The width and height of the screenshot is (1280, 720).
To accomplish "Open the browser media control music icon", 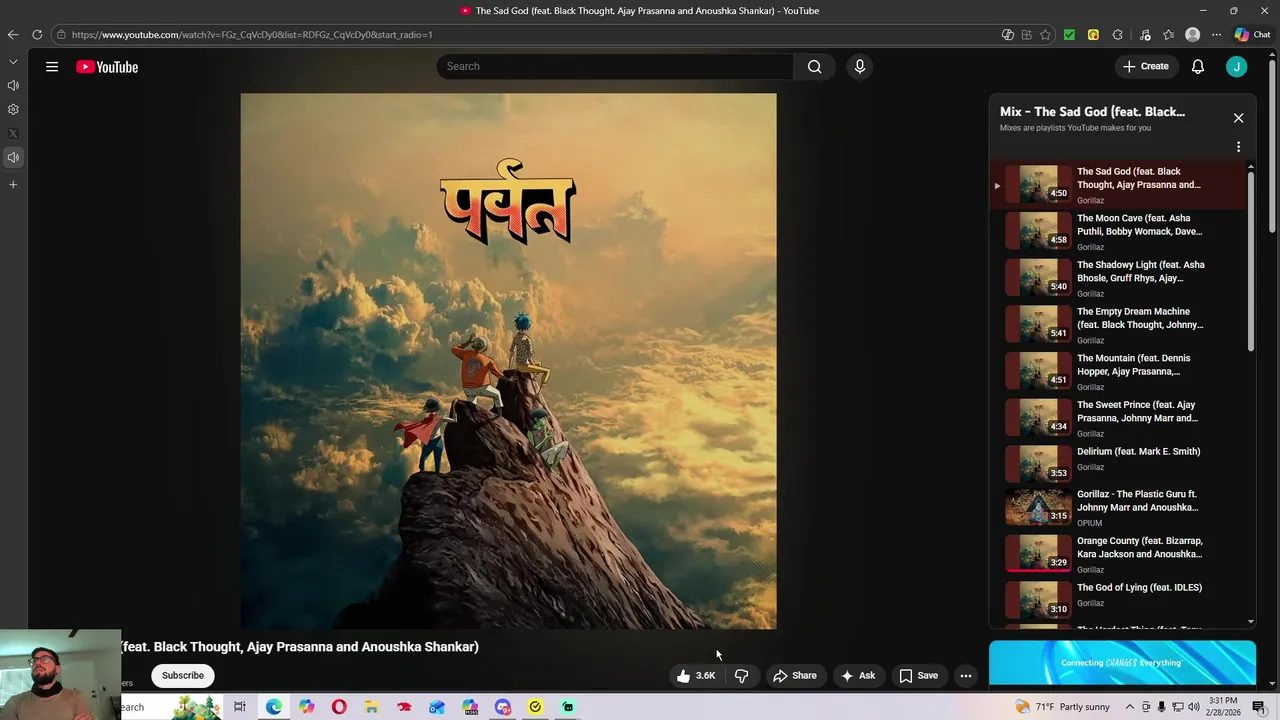I will coord(1145,35).
